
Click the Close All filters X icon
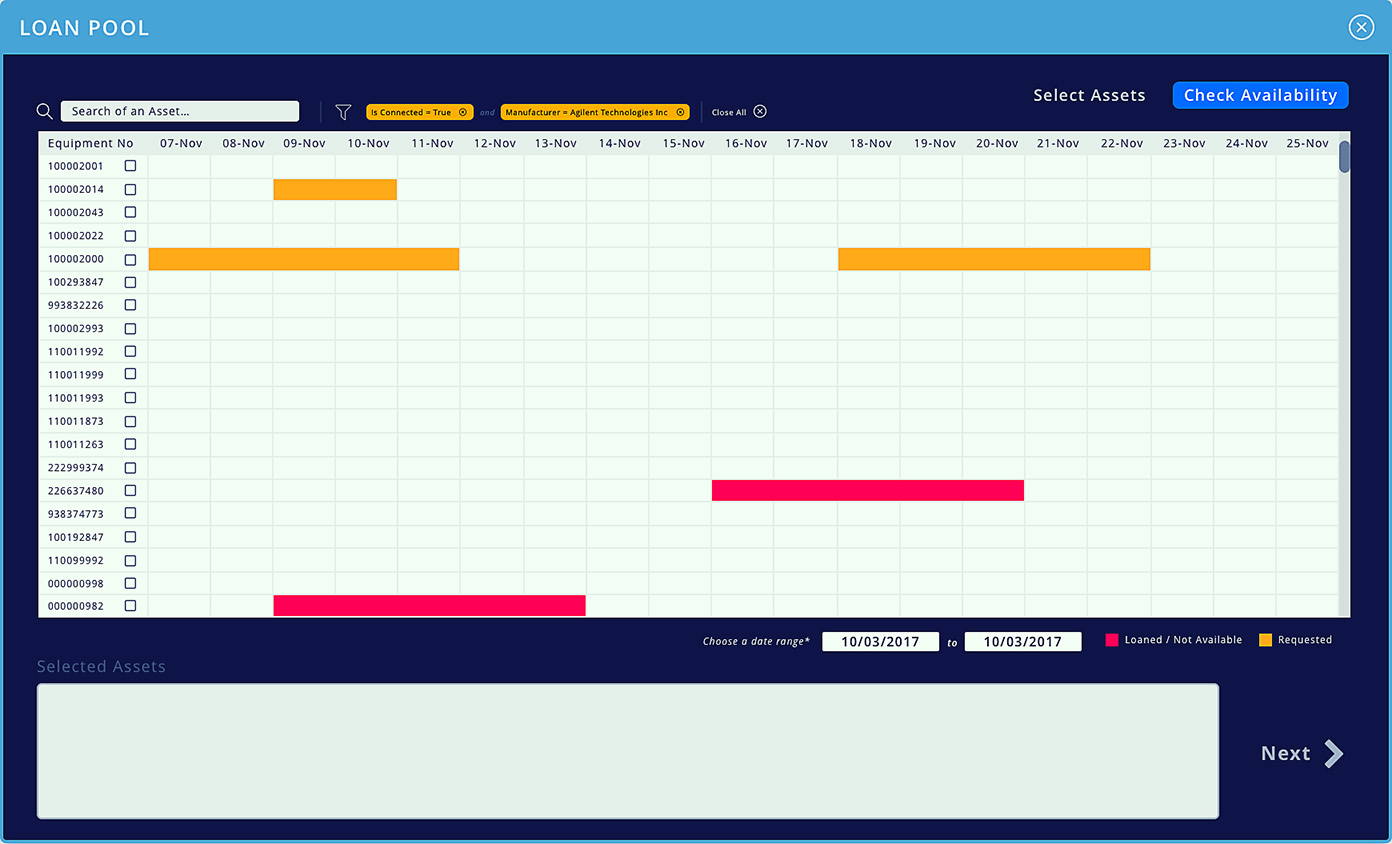pyautogui.click(x=760, y=112)
